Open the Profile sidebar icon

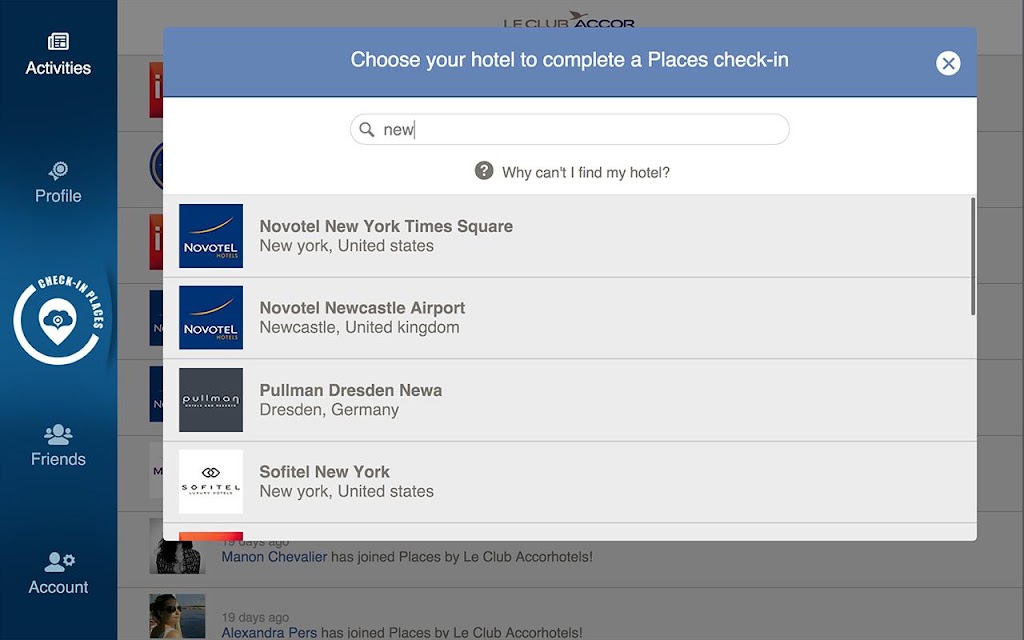(58, 183)
